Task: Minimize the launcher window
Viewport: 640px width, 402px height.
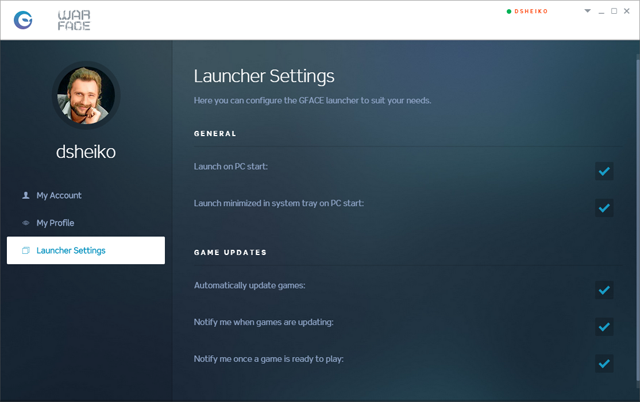Action: coord(601,12)
